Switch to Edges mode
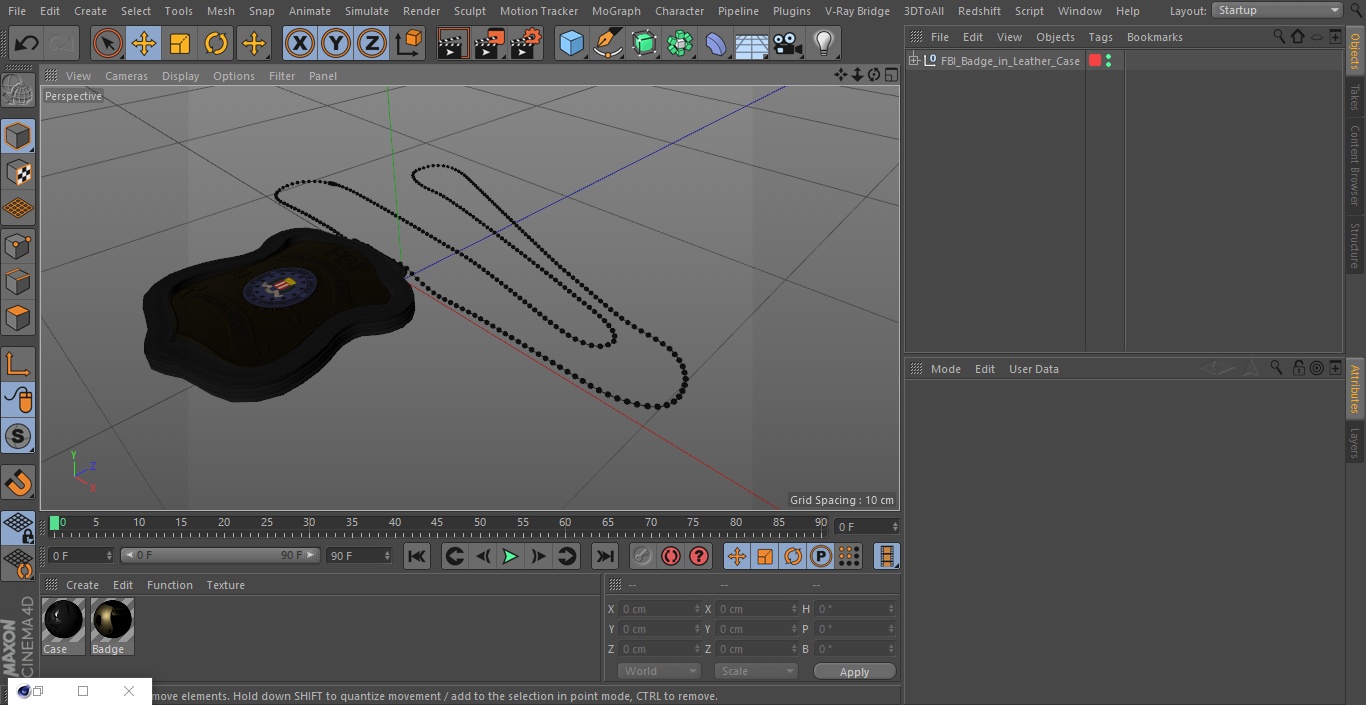The image size is (1366, 705). (x=18, y=282)
